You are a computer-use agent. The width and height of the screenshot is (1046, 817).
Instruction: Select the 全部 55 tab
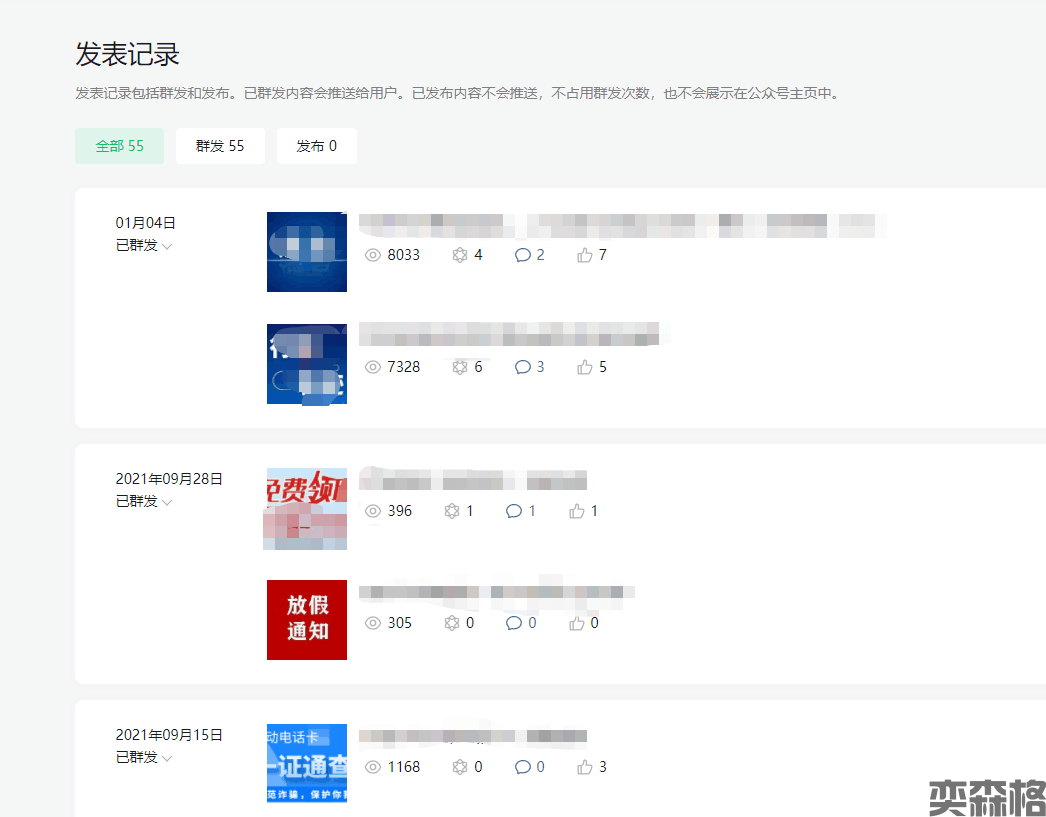click(x=119, y=146)
